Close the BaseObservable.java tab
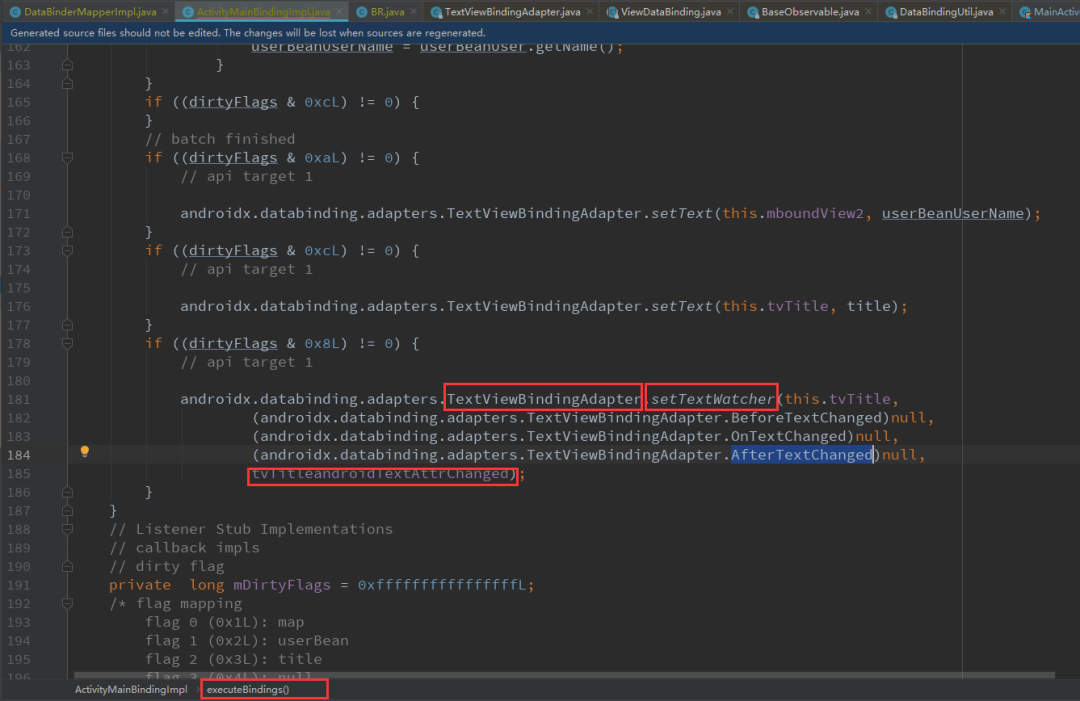This screenshot has height=701, width=1080. [868, 12]
